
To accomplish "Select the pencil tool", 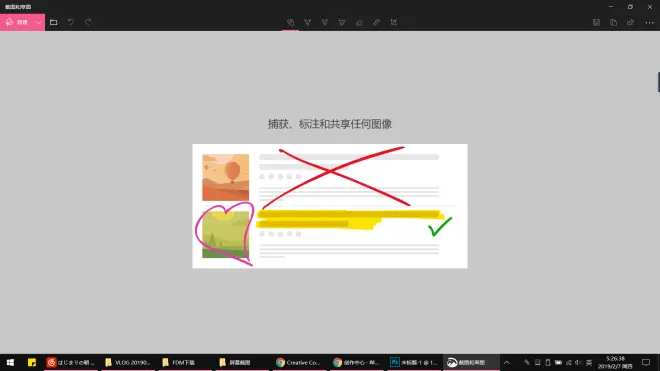I will click(x=325, y=22).
